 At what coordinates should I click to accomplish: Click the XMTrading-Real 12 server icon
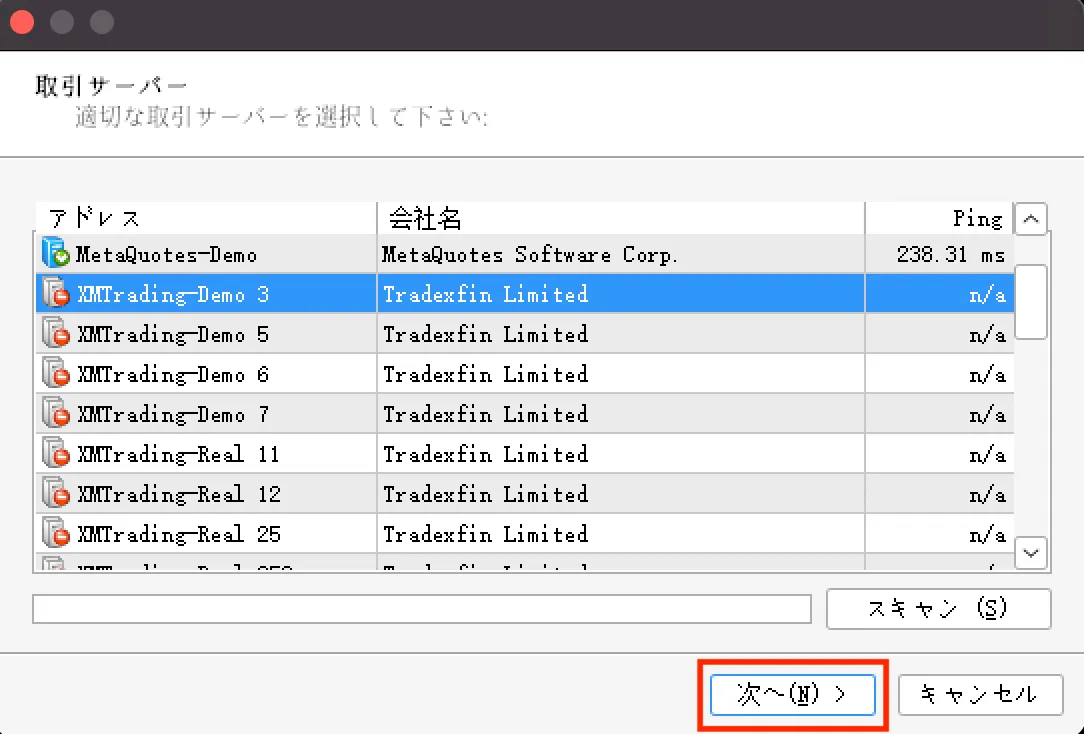click(55, 493)
